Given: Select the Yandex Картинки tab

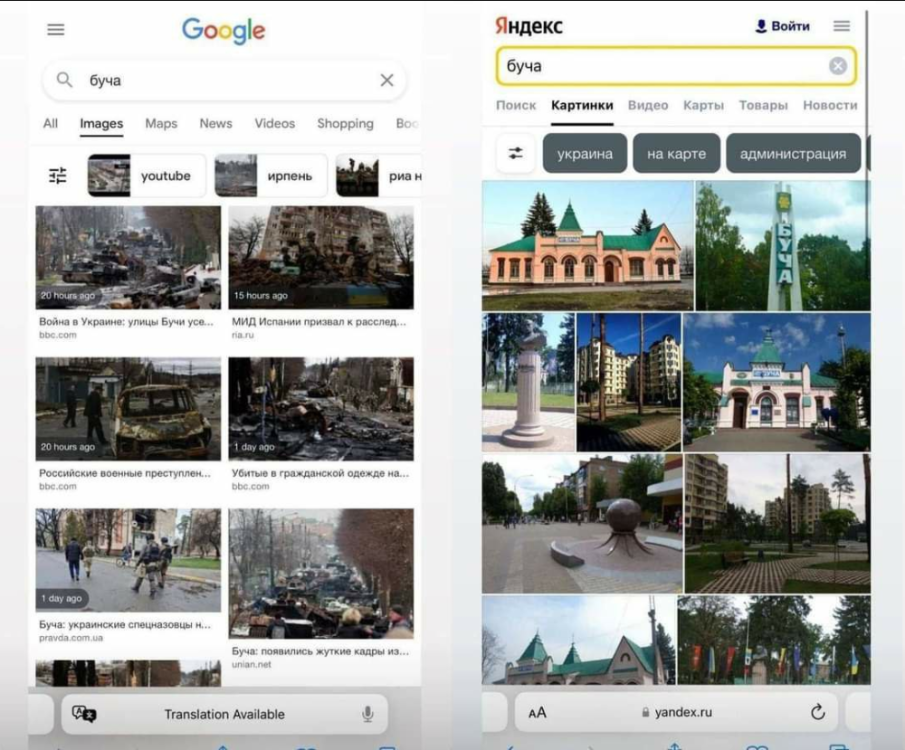Looking at the screenshot, I should tap(582, 106).
